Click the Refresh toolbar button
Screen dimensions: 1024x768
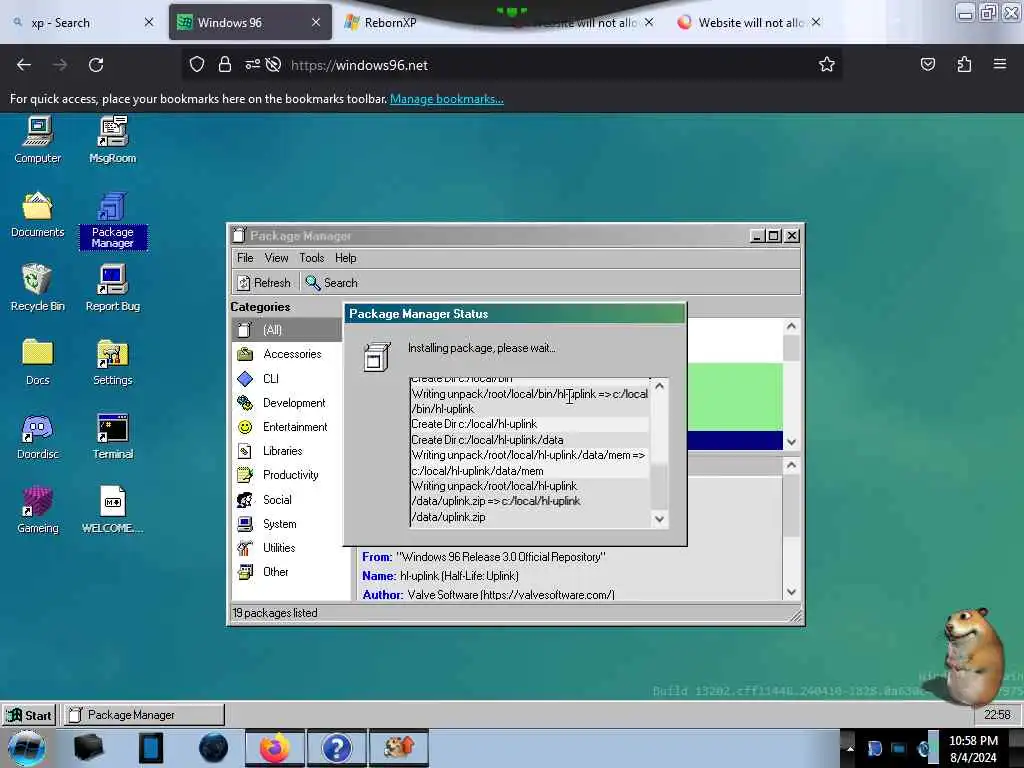(x=264, y=283)
